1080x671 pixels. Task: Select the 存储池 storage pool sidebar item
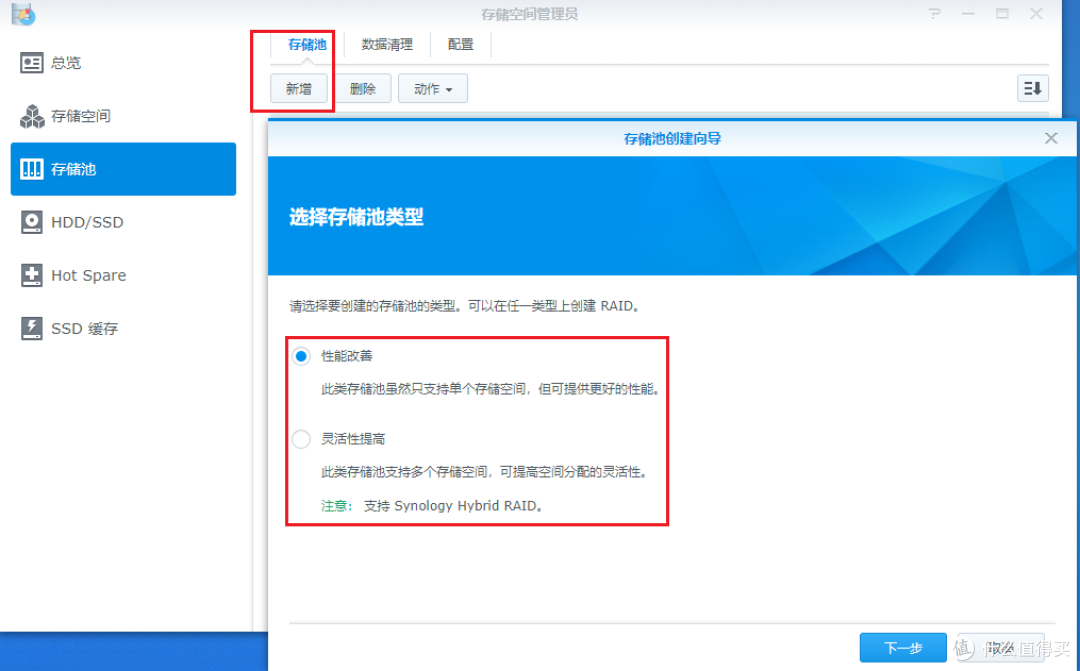tap(123, 169)
